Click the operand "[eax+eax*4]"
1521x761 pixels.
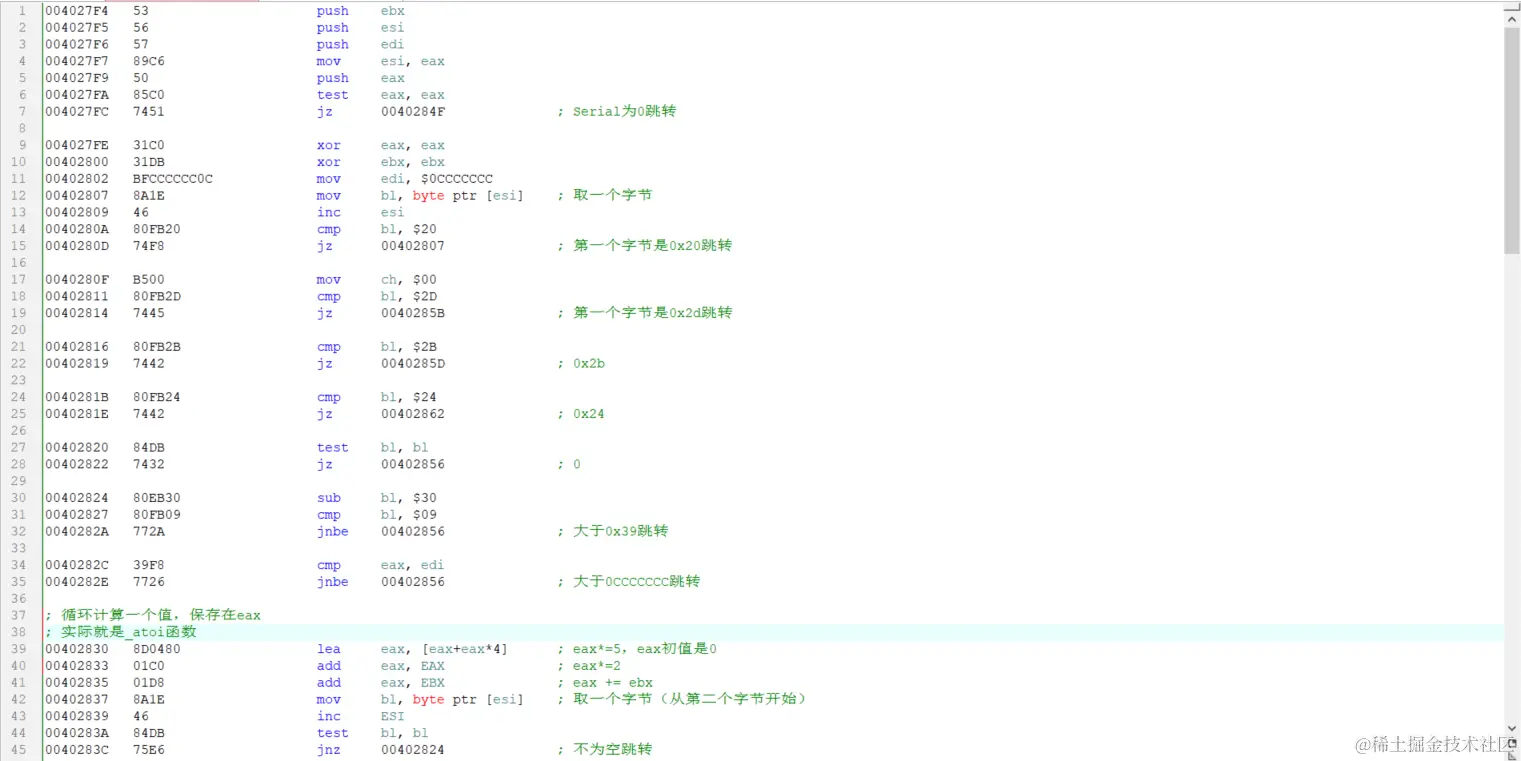click(x=465, y=649)
